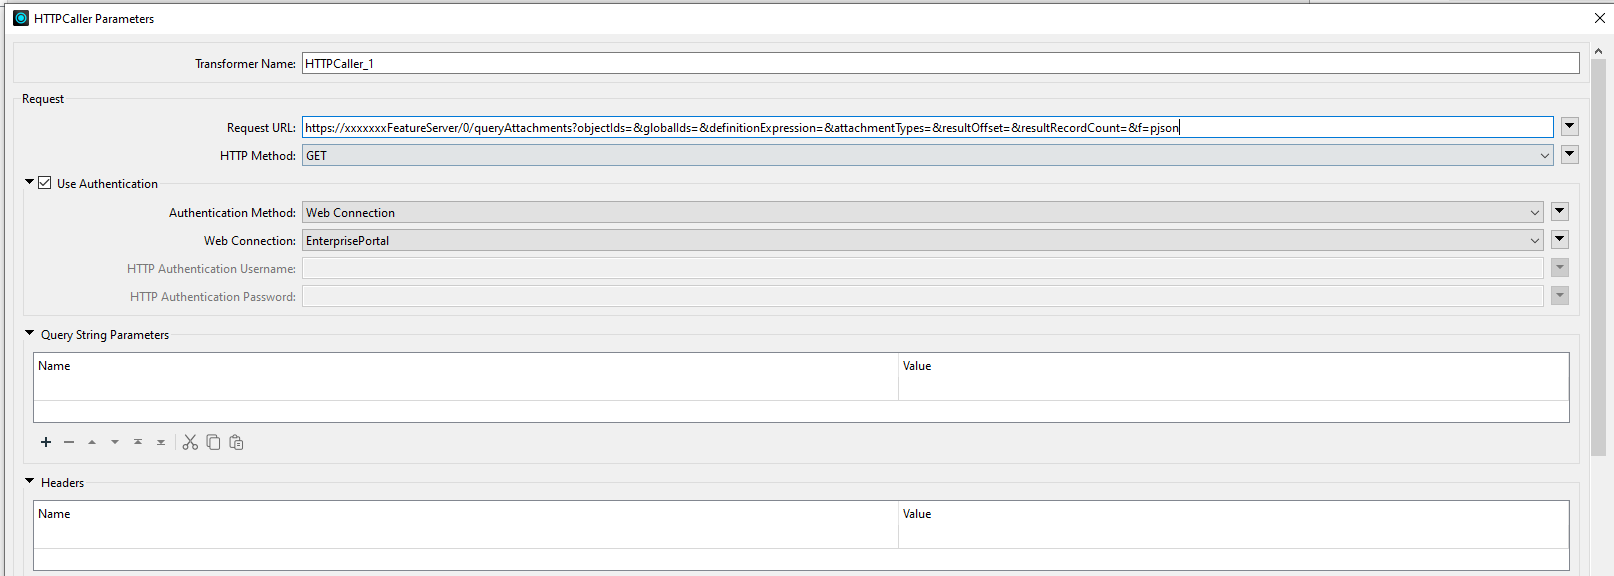Add a new query string parameter row

(46, 442)
